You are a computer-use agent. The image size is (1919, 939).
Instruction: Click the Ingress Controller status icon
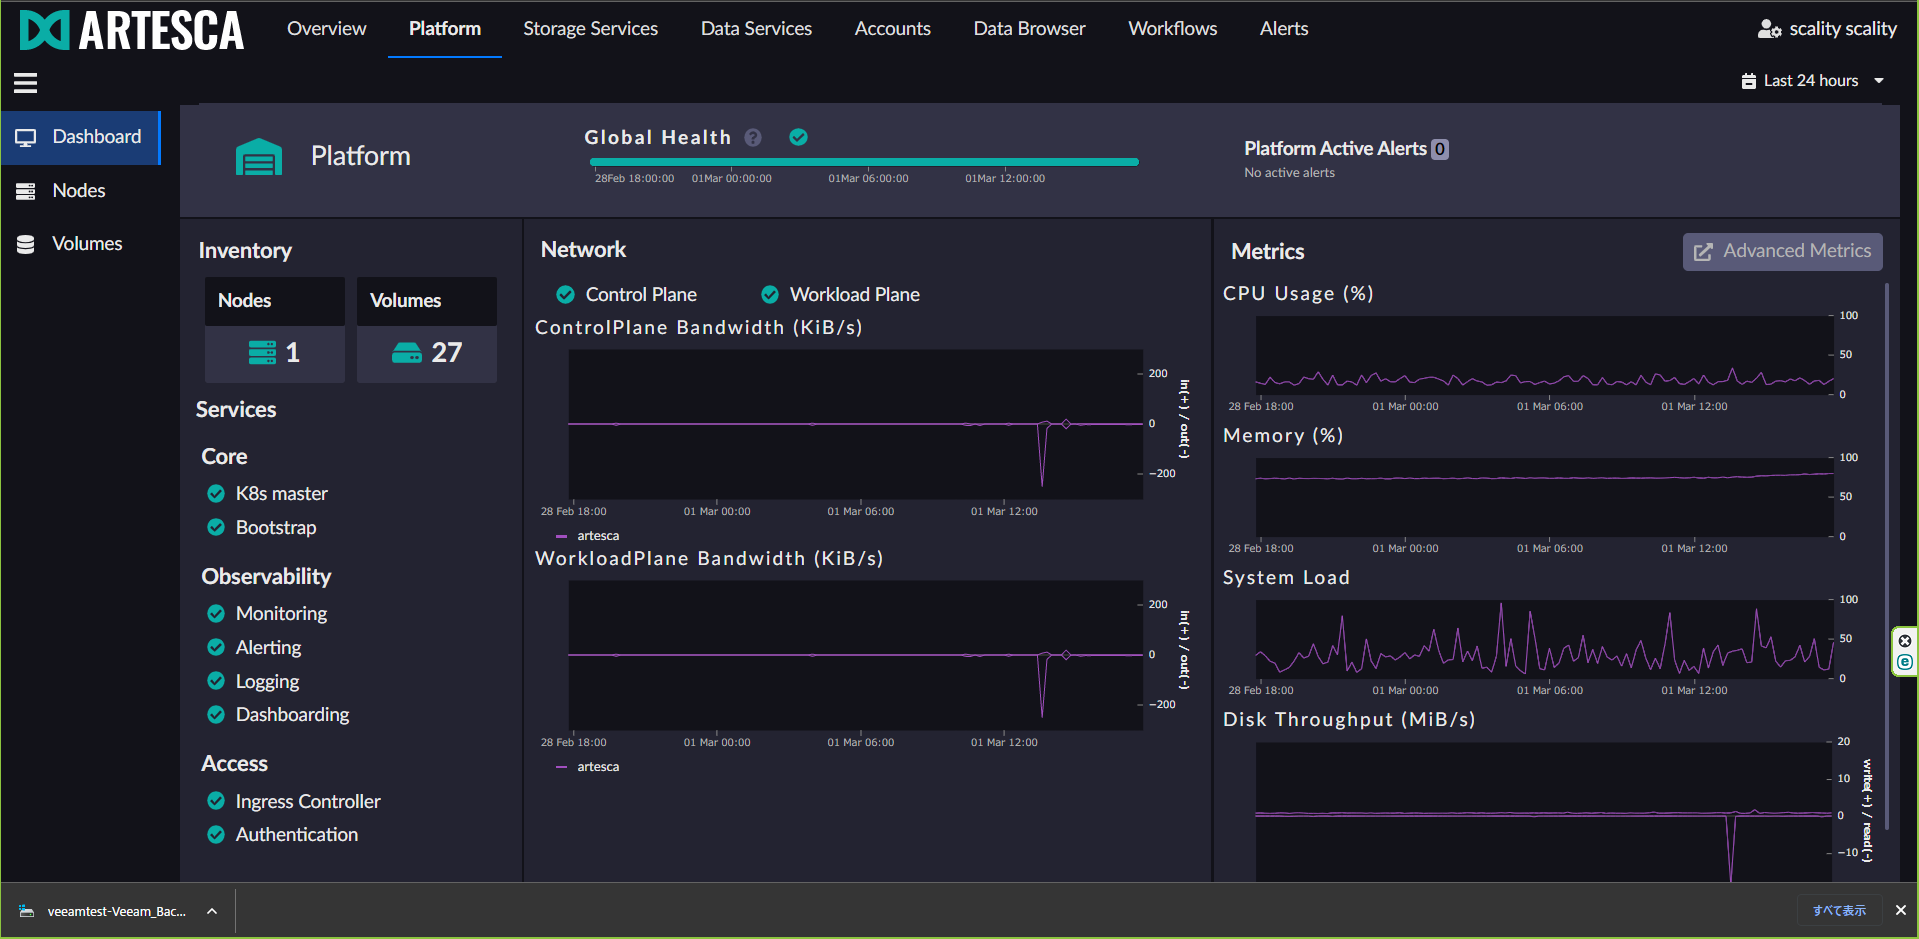[x=215, y=801]
